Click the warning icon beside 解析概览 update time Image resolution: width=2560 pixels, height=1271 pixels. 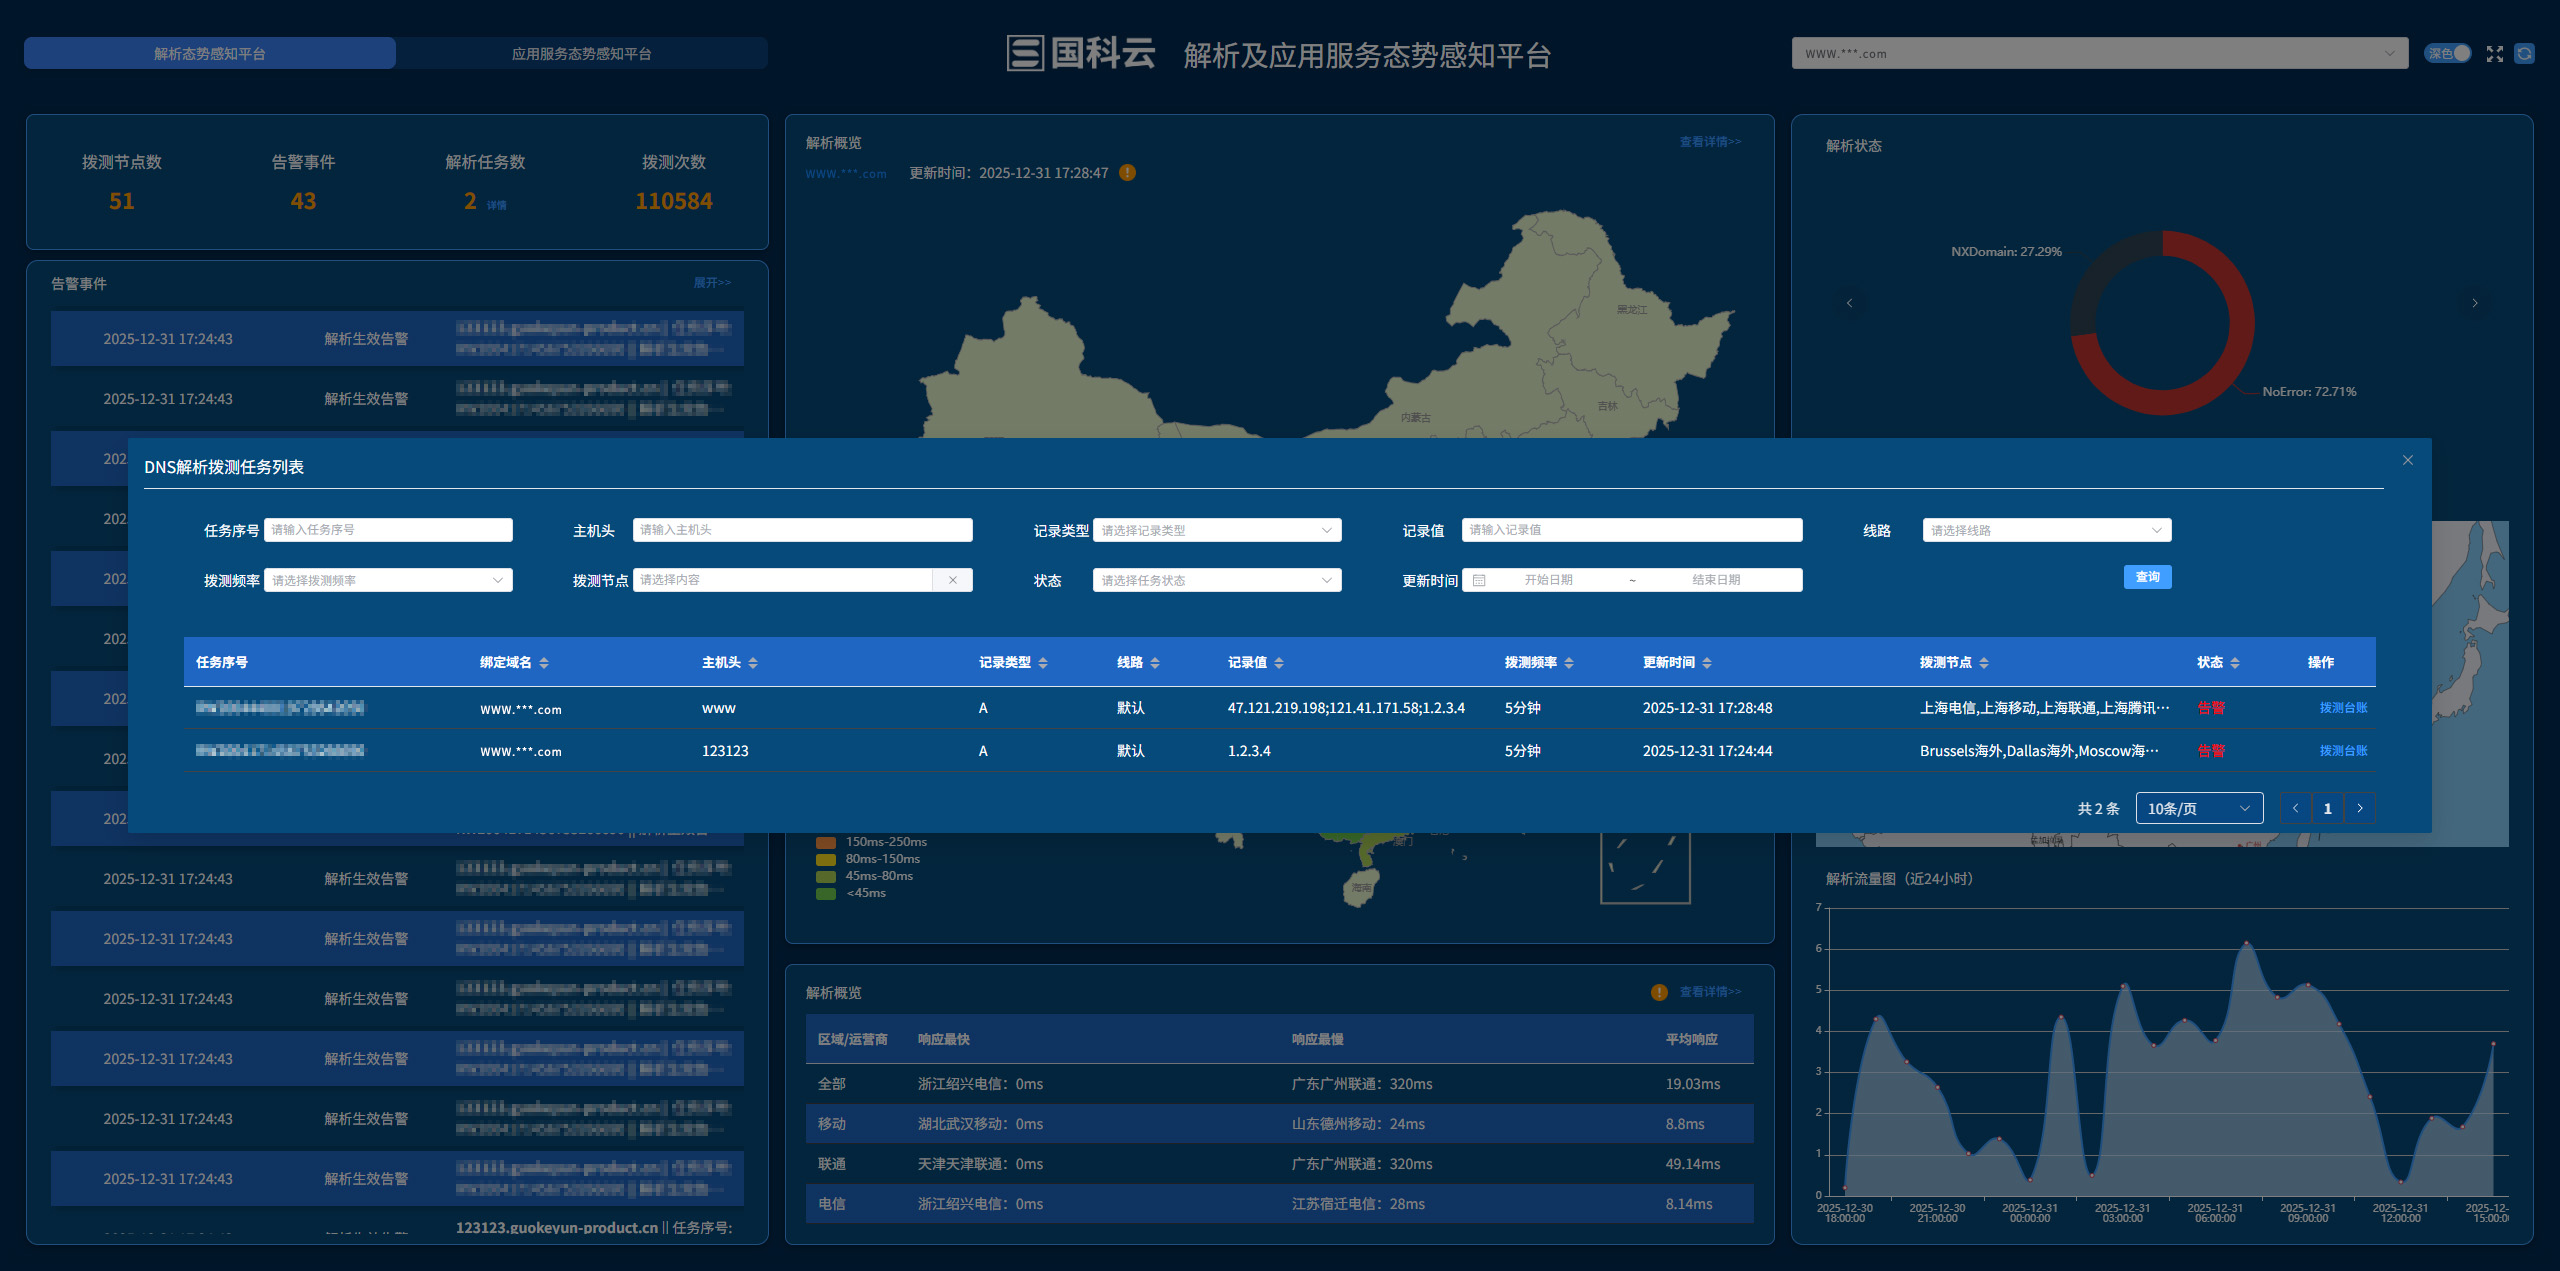tap(1127, 172)
